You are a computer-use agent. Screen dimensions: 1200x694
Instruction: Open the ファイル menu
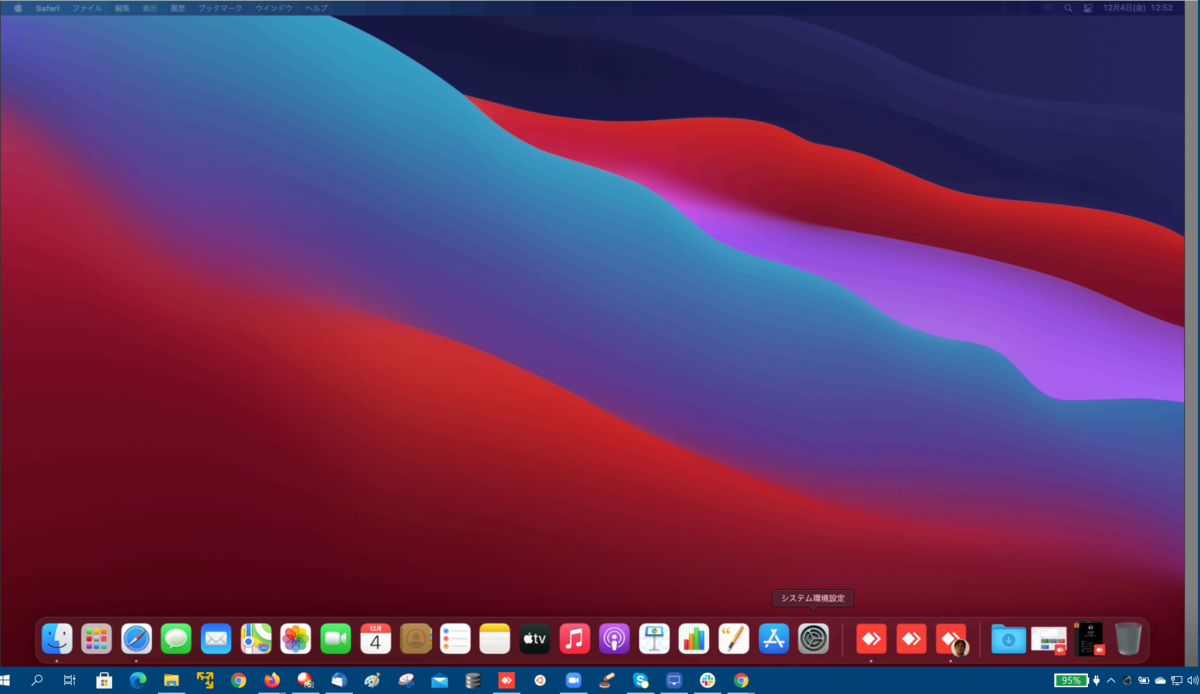[x=87, y=8]
